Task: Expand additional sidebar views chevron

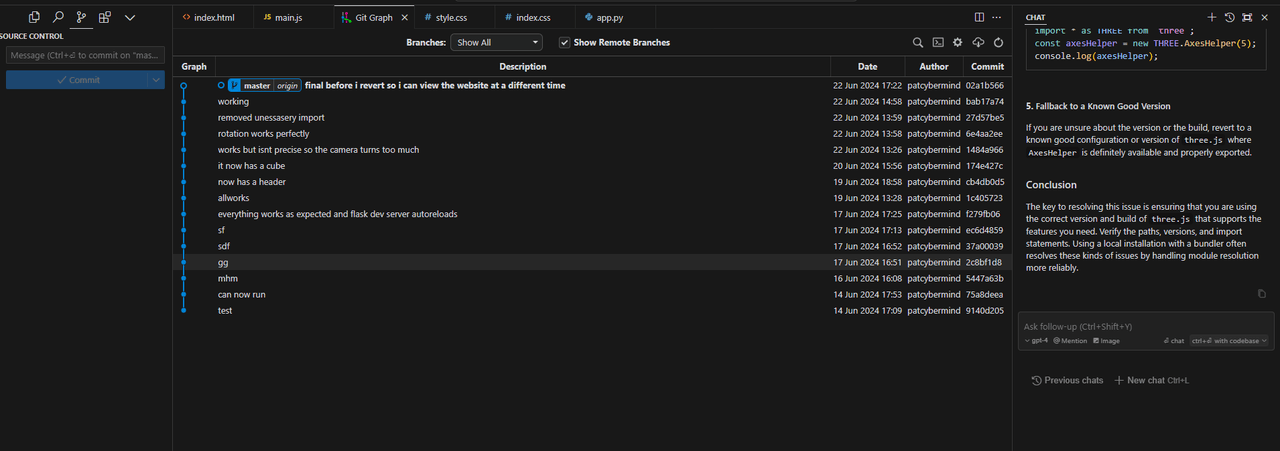Action: (130, 17)
